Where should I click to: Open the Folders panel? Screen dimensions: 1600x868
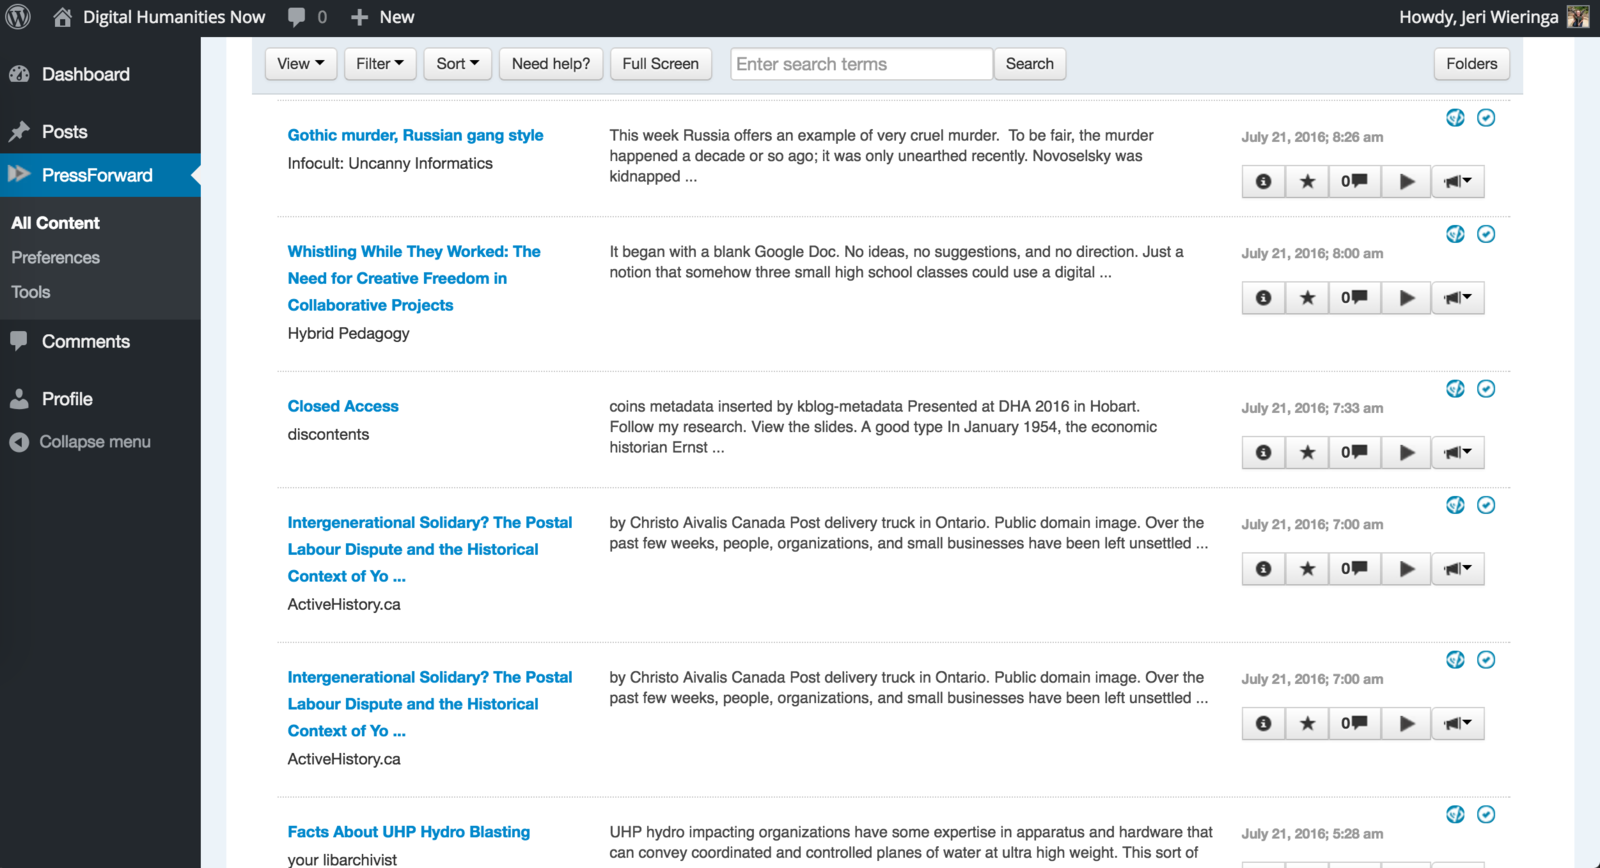(x=1472, y=64)
